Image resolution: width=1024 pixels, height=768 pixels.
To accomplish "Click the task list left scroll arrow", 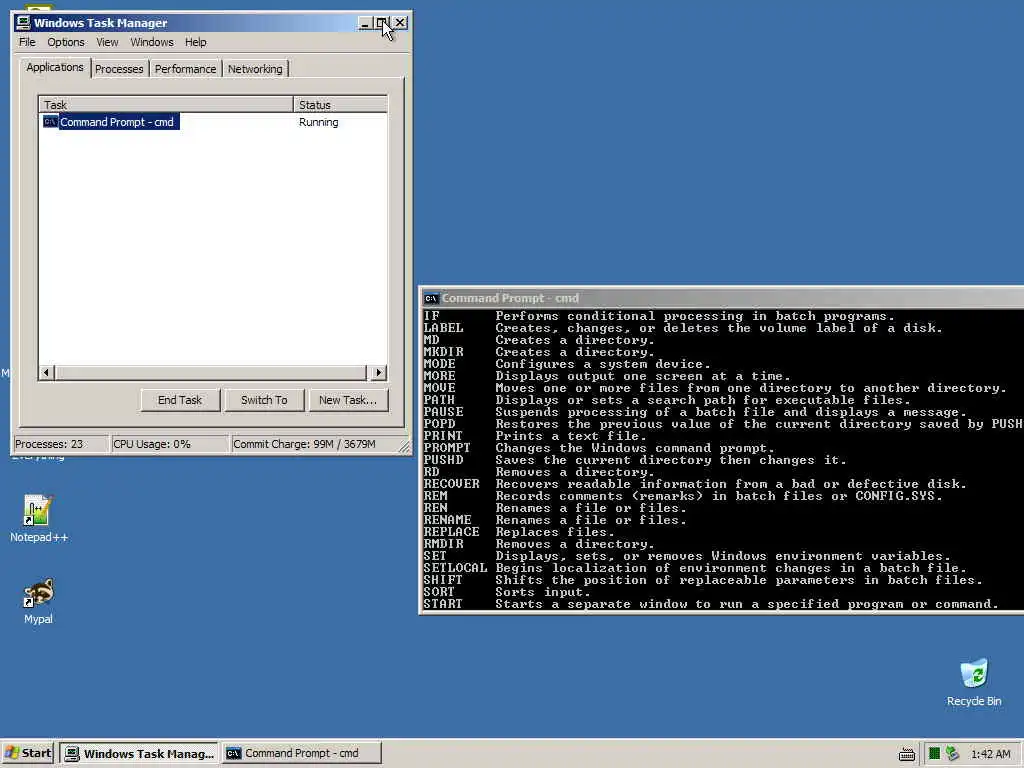I will 46,373.
